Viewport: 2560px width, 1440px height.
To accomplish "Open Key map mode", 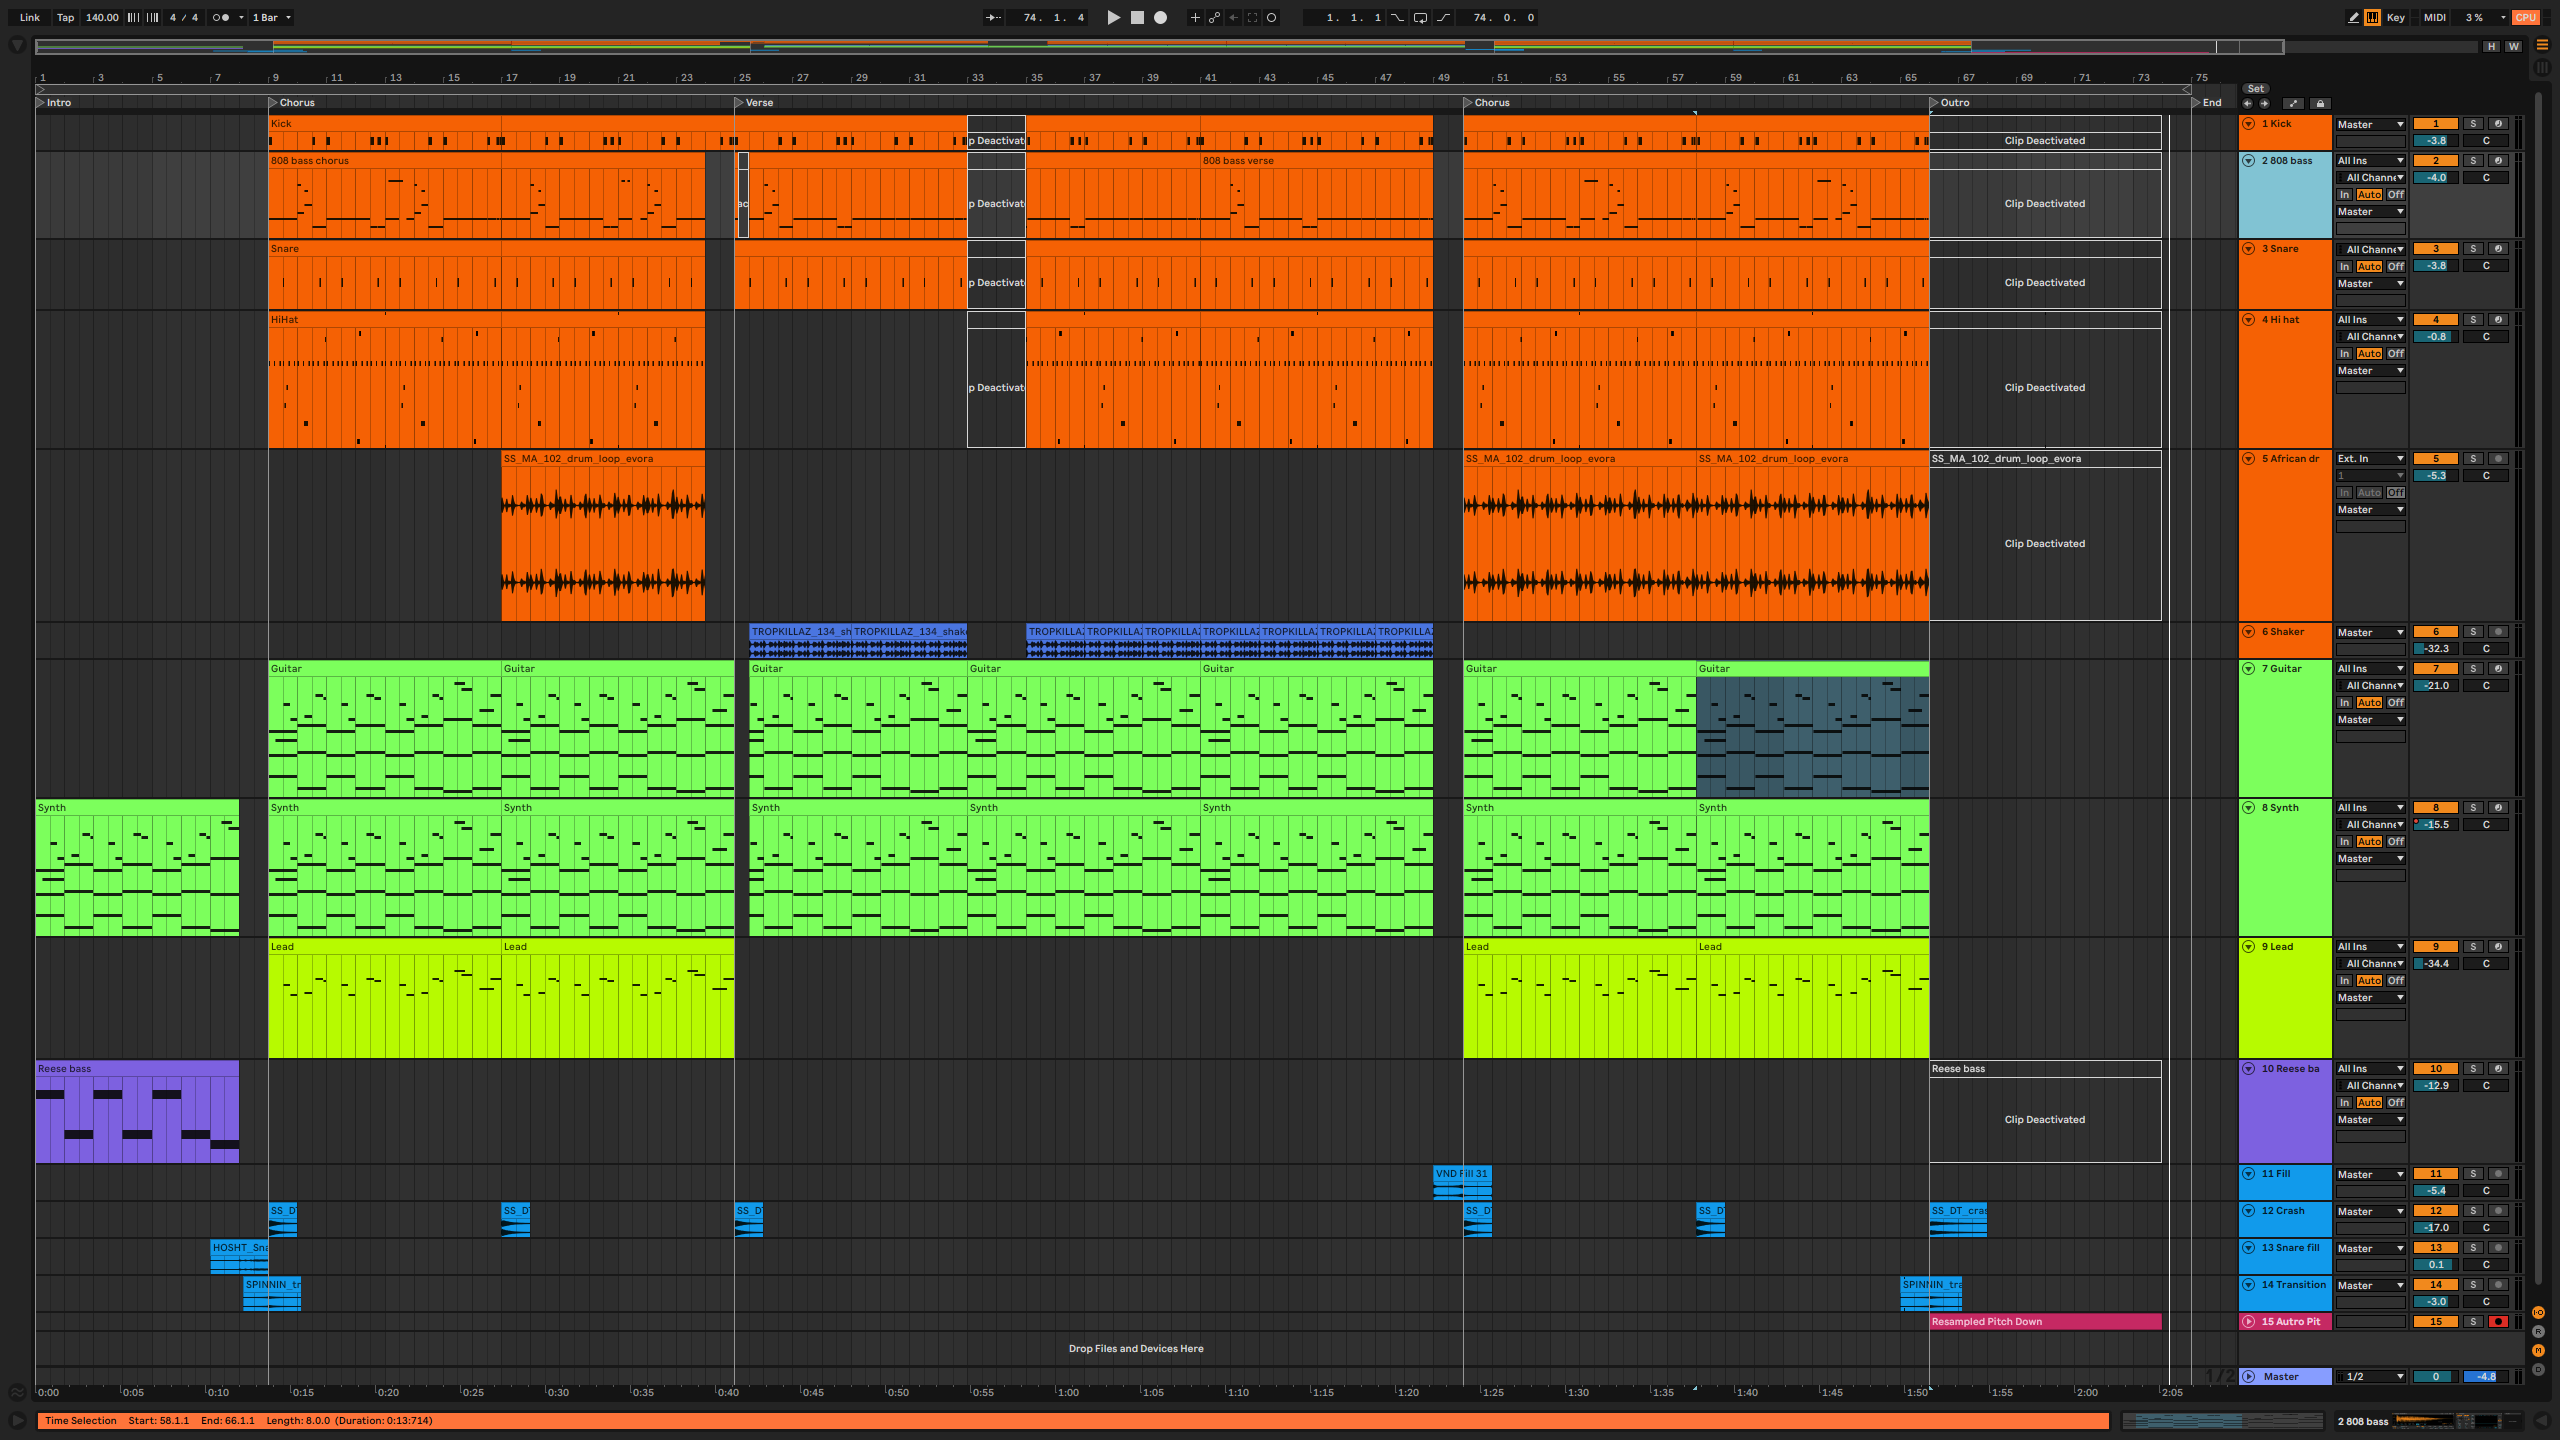I will 2395,17.
